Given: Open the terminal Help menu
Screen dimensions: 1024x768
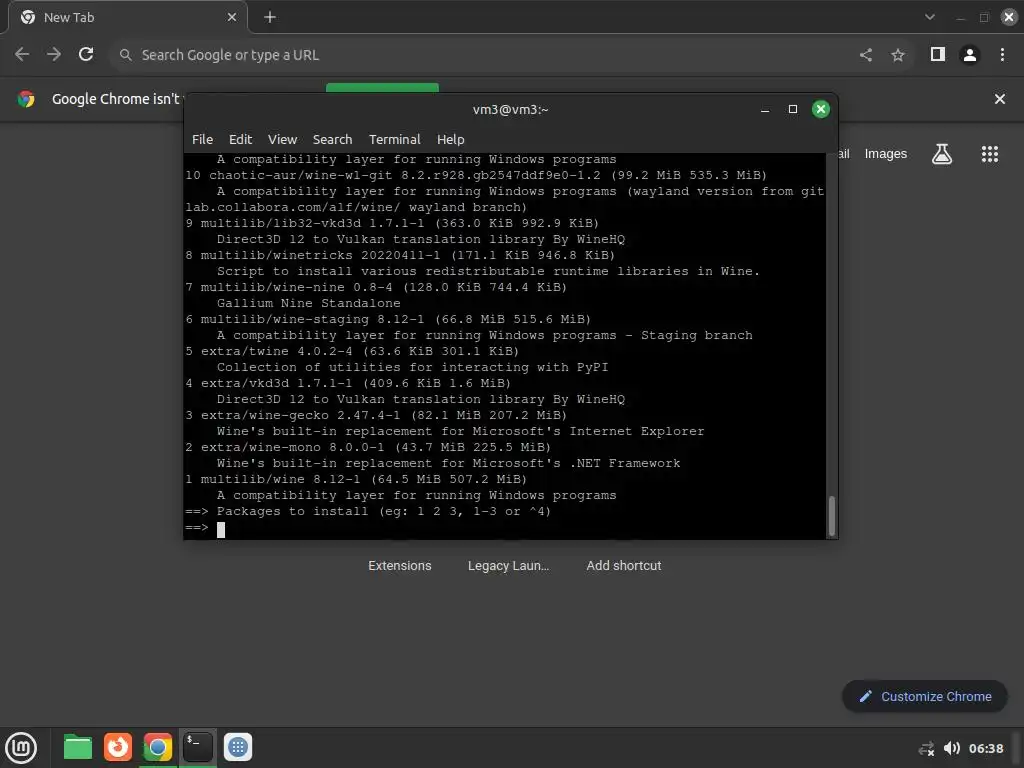Looking at the screenshot, I should [451, 139].
